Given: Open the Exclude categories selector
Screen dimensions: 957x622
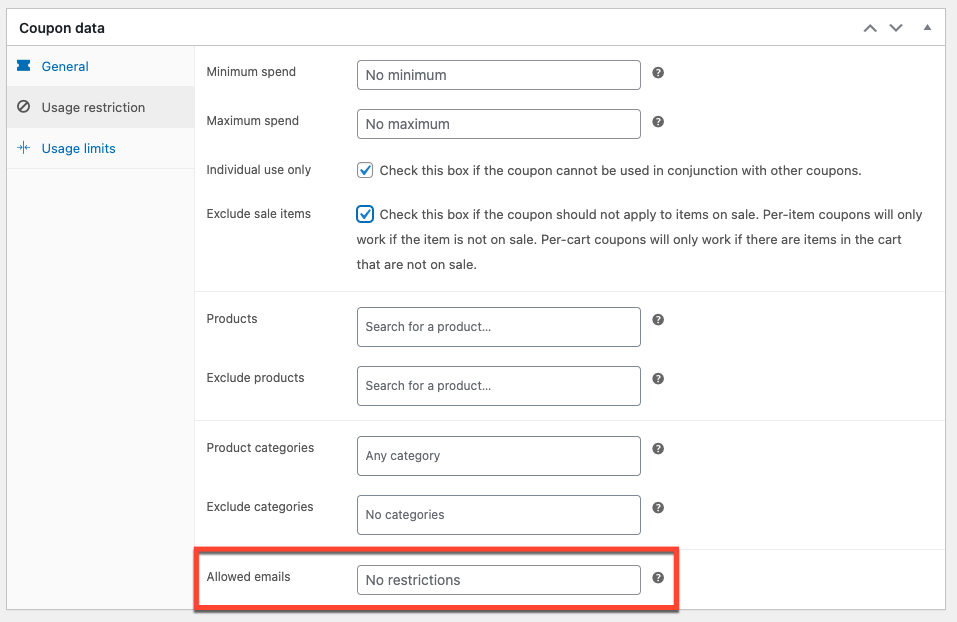Looking at the screenshot, I should coord(499,515).
